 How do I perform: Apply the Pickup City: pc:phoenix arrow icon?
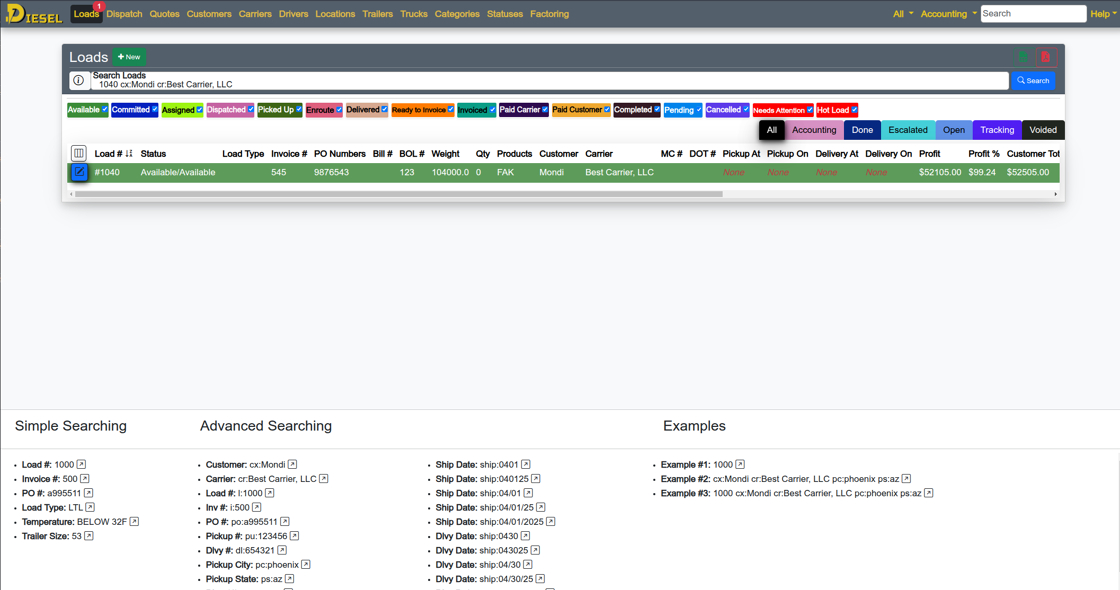pyautogui.click(x=306, y=564)
